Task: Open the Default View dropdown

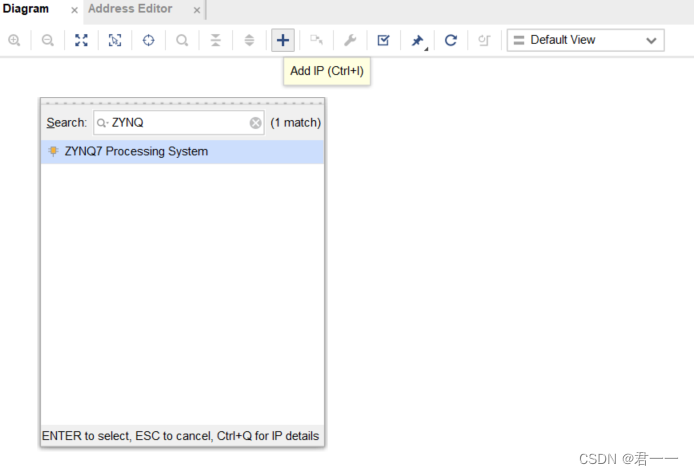Action: [x=586, y=40]
